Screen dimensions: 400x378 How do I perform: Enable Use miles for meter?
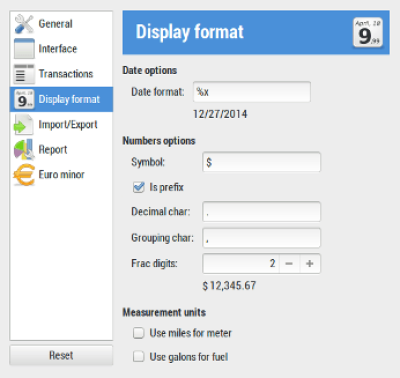139,333
